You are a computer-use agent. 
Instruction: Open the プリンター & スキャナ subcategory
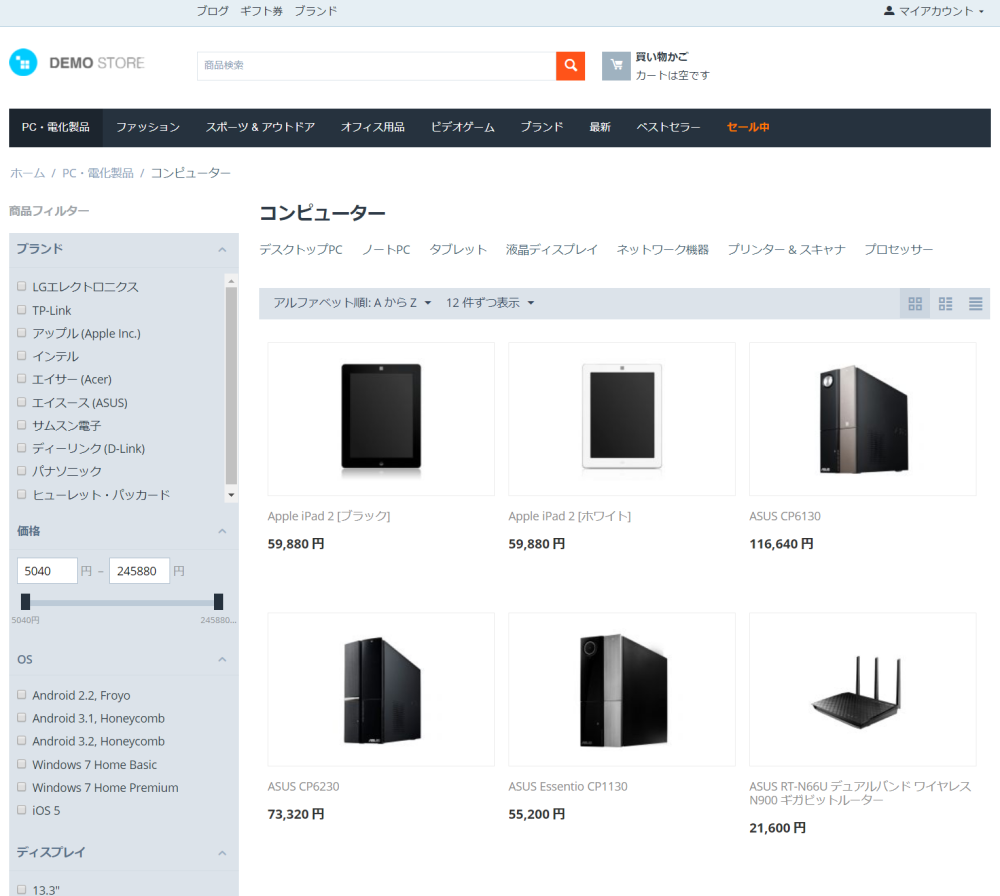786,249
